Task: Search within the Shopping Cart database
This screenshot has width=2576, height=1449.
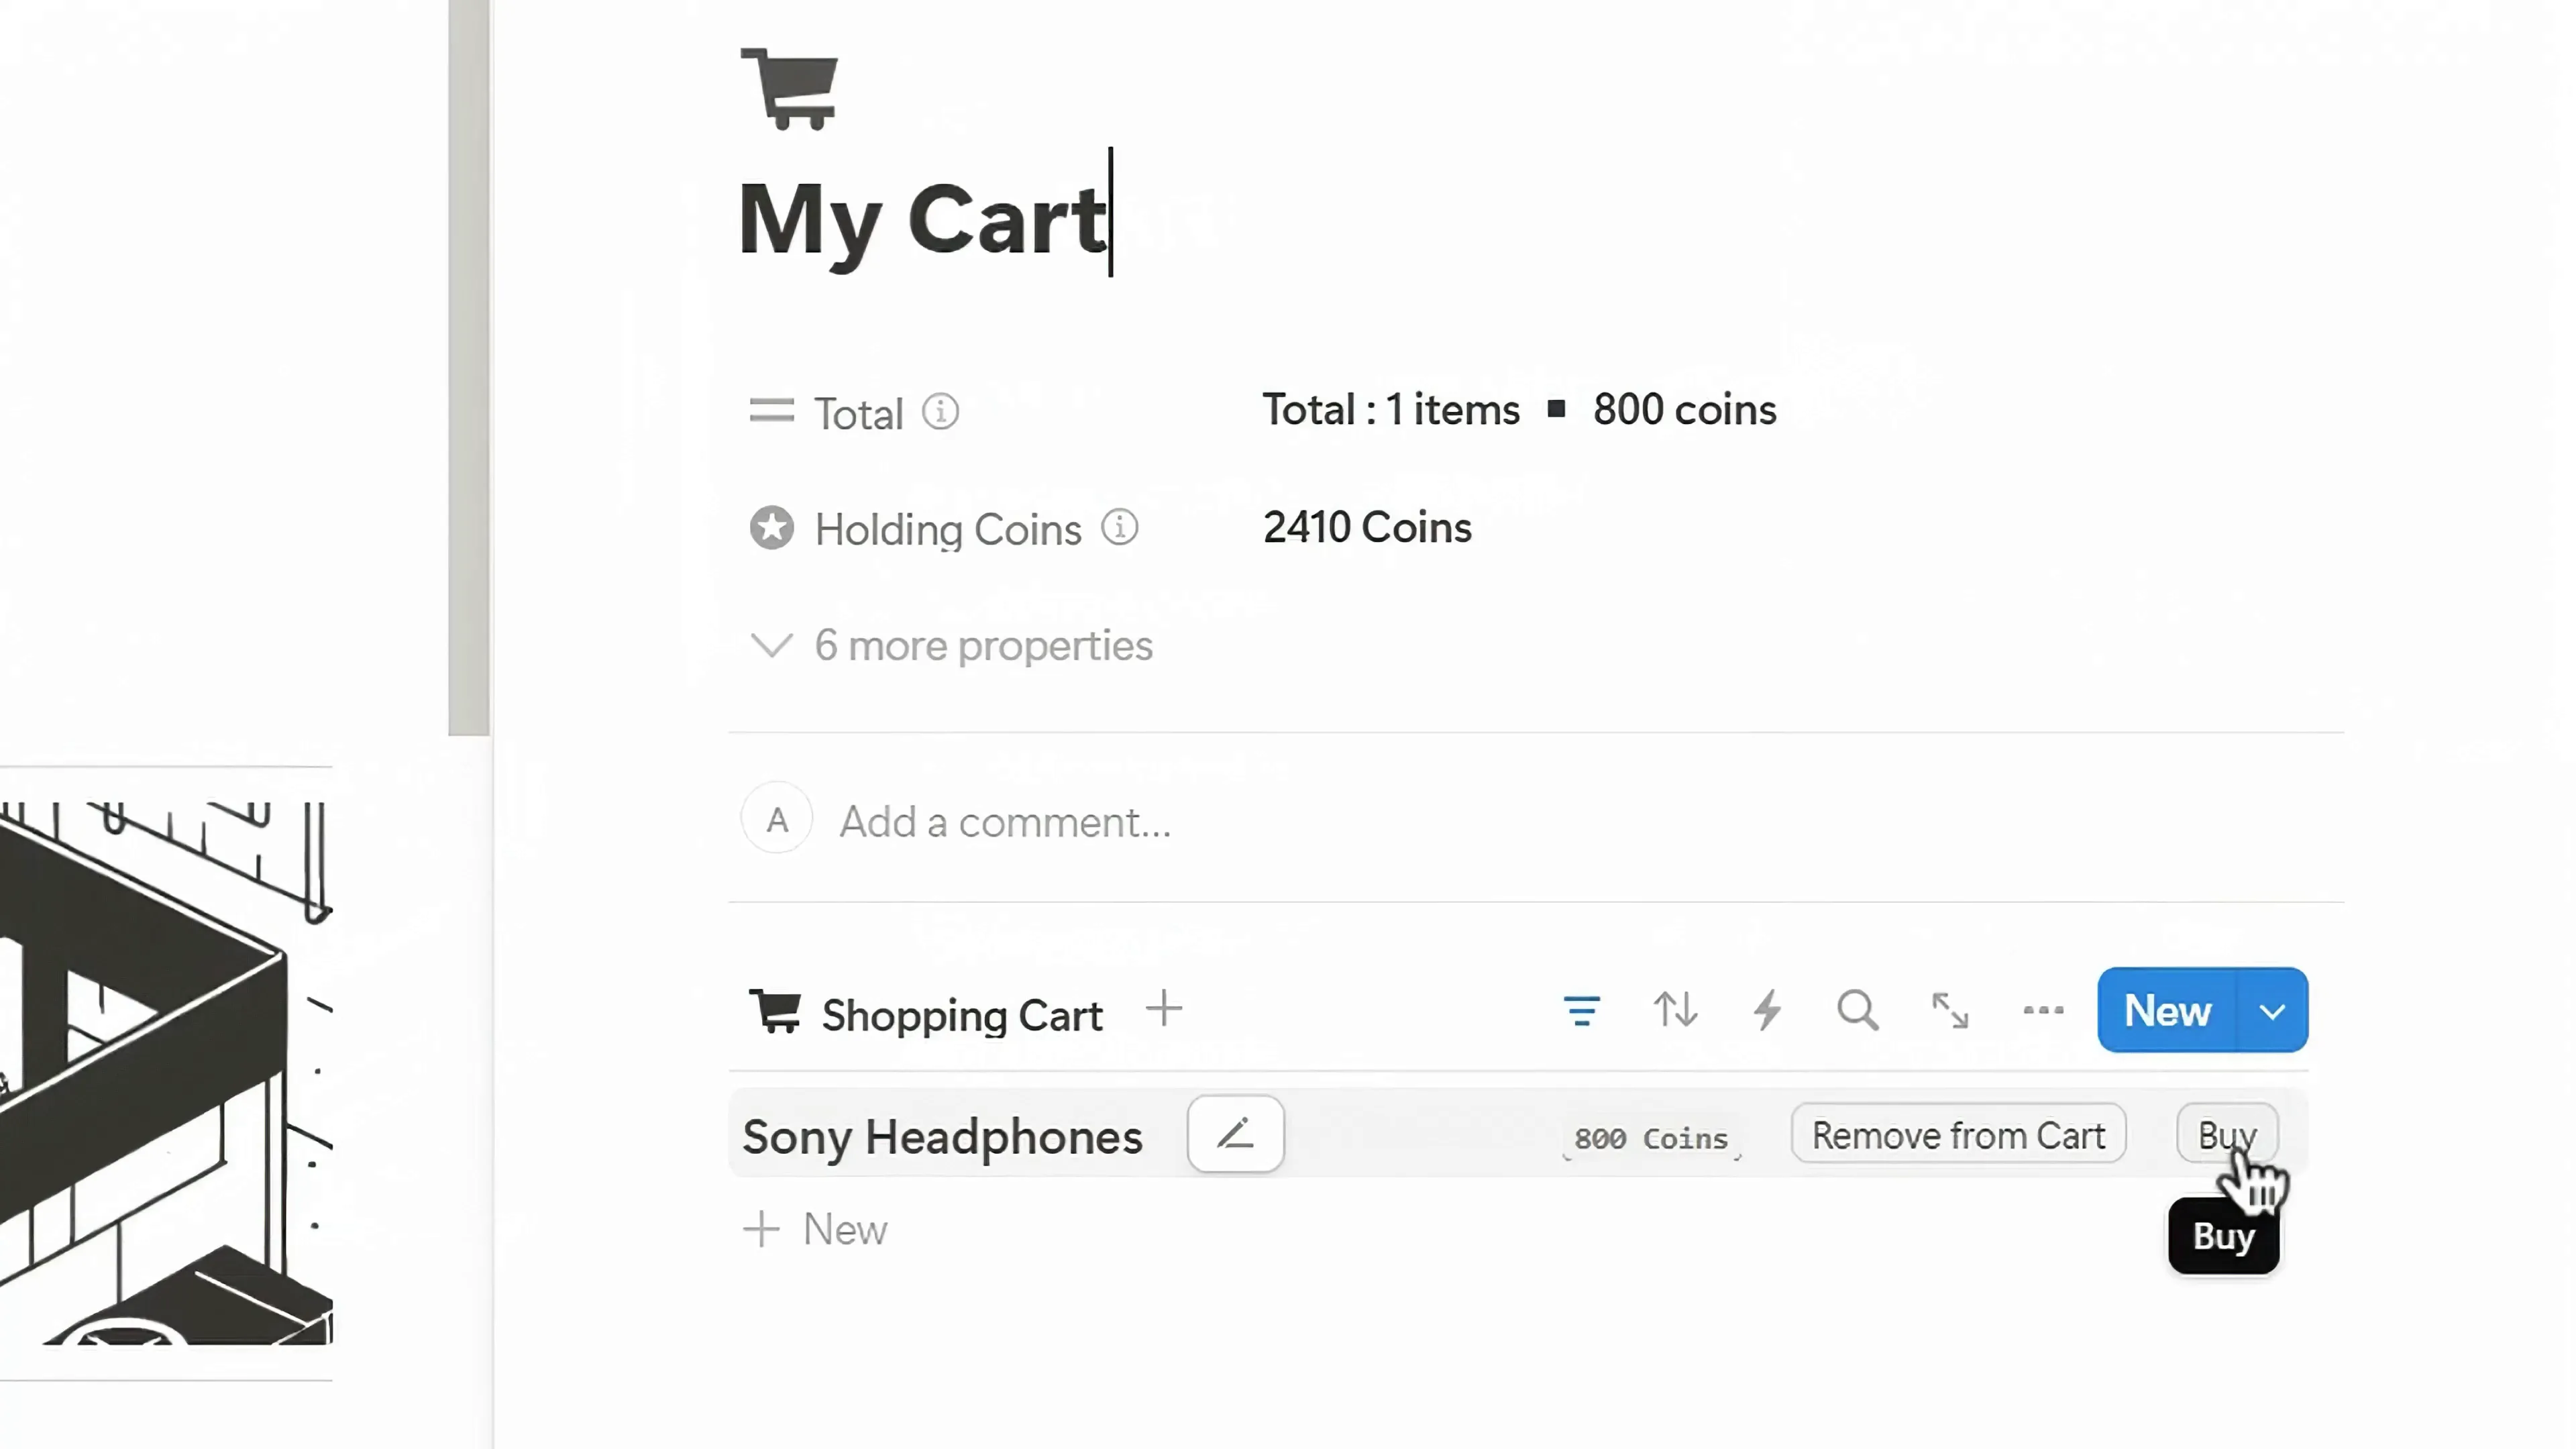Action: pos(1857,1011)
